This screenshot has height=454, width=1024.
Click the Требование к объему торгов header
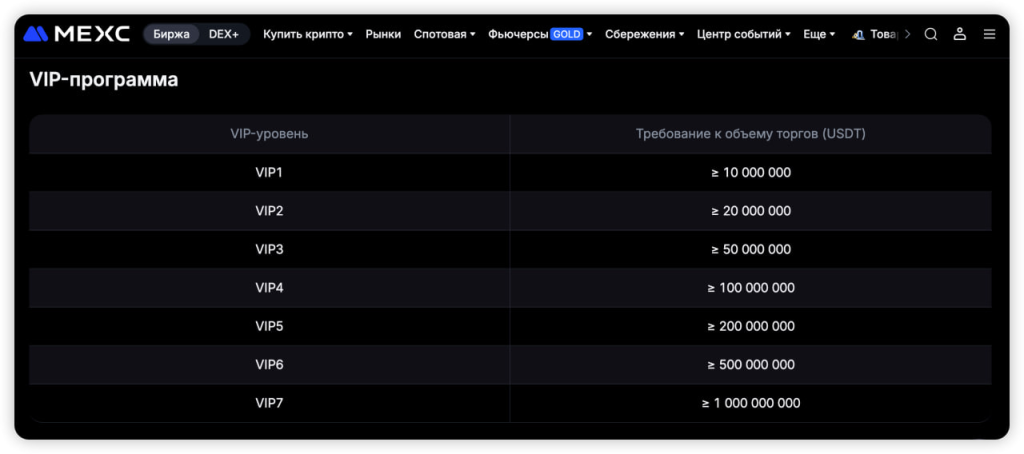coord(750,134)
